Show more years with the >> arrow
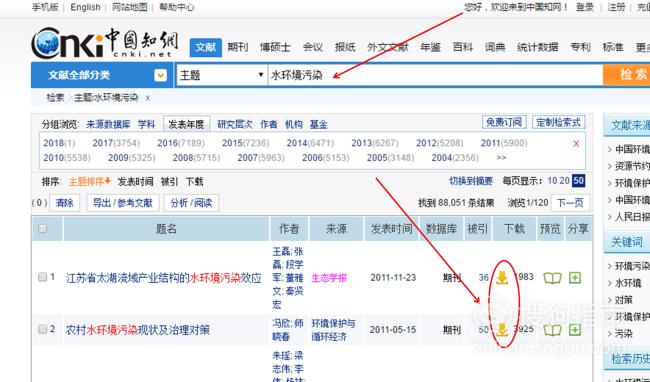 501,157
